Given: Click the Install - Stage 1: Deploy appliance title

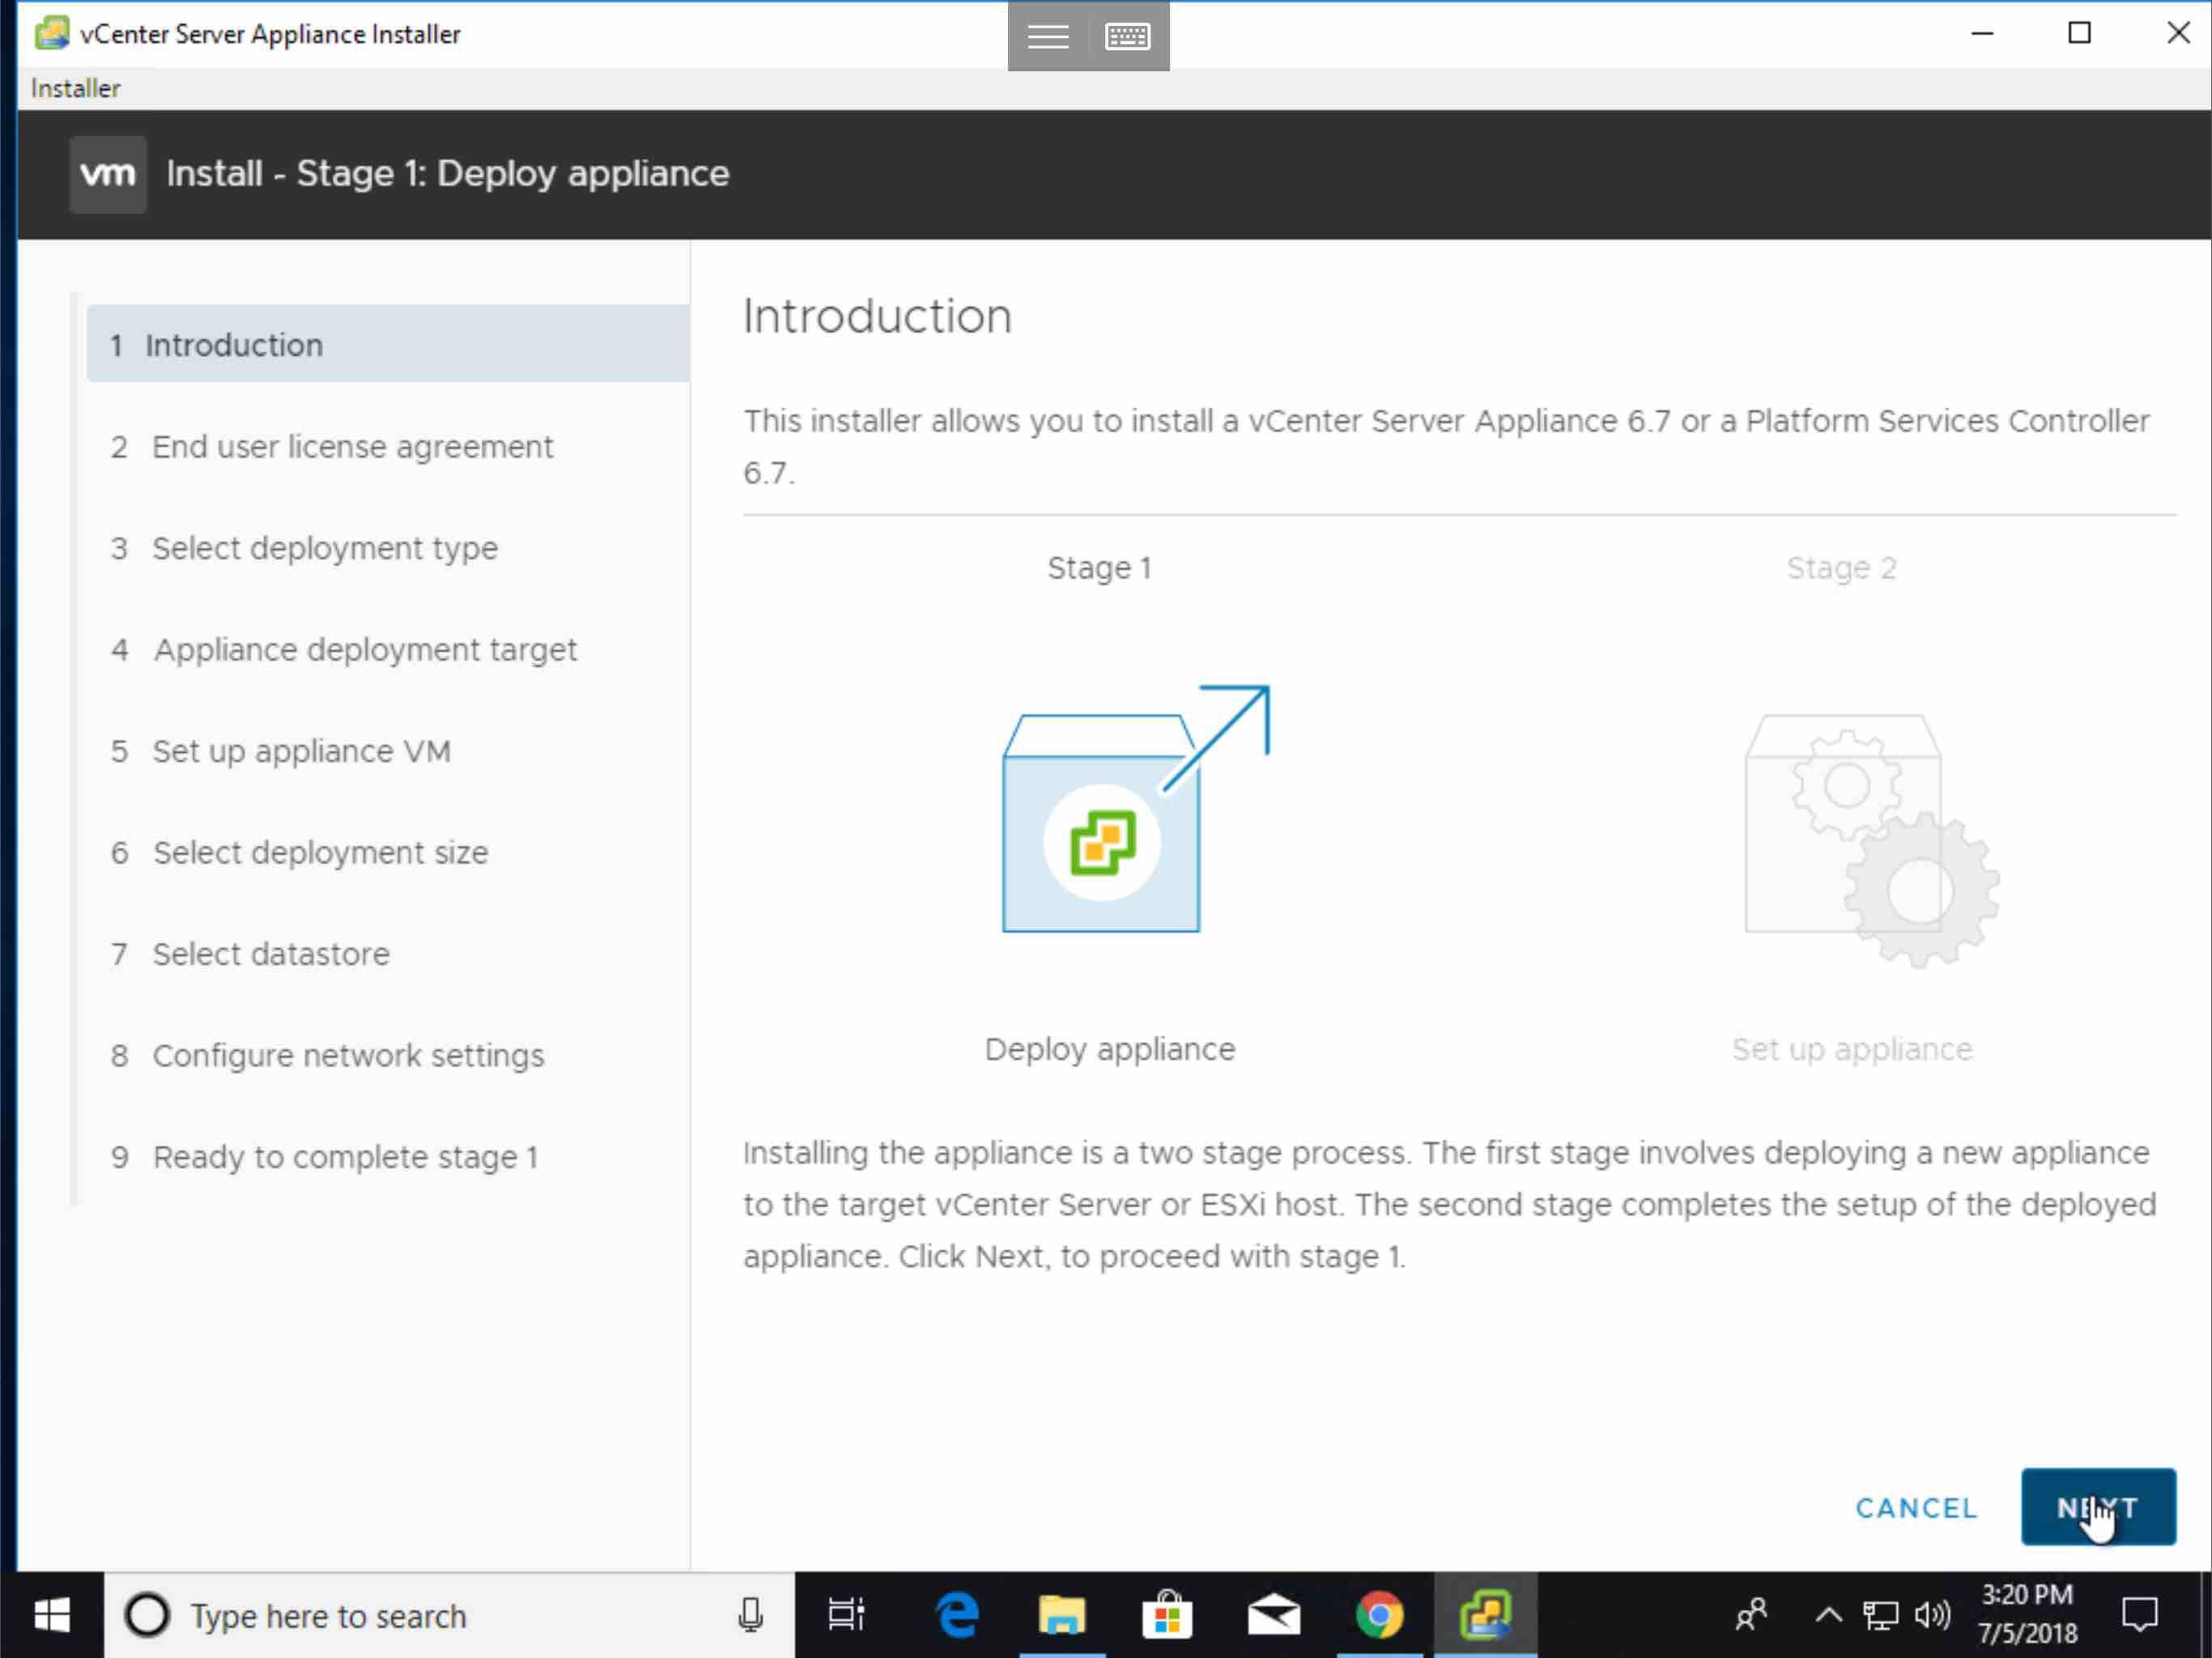Looking at the screenshot, I should pos(448,174).
